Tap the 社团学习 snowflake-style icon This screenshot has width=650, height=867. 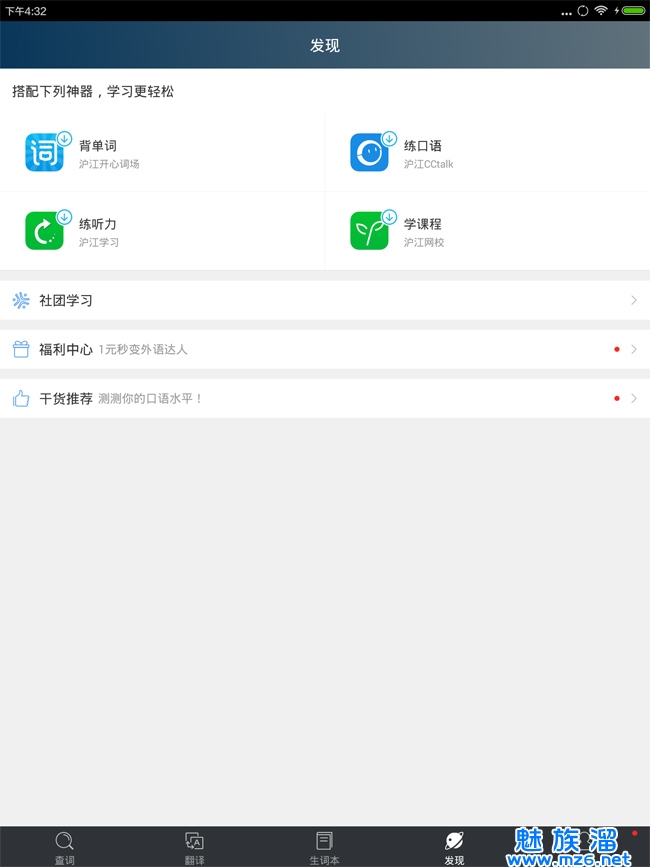pyautogui.click(x=21, y=300)
